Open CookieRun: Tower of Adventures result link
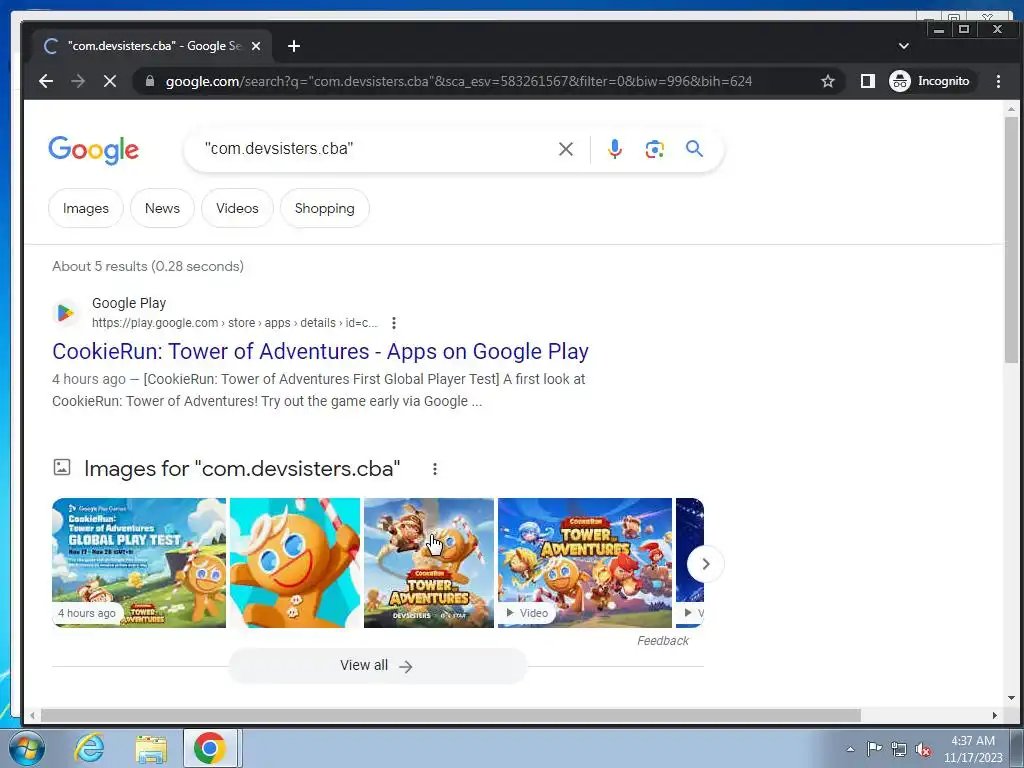1024x768 pixels. click(320, 351)
